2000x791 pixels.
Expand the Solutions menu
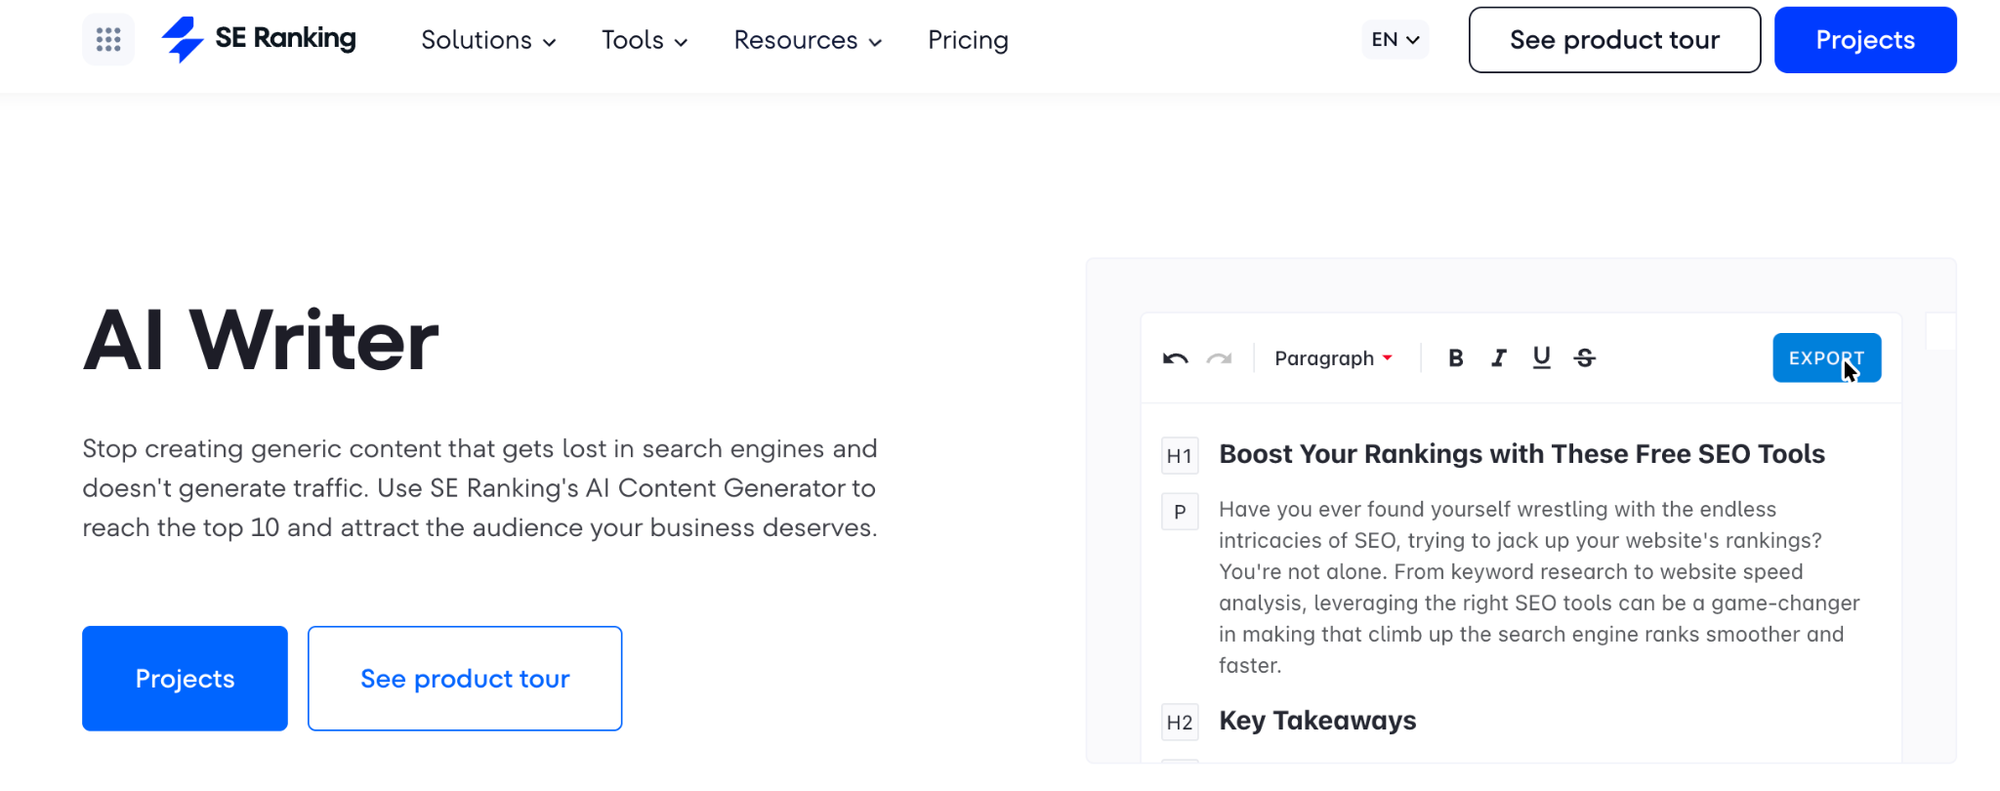click(488, 40)
